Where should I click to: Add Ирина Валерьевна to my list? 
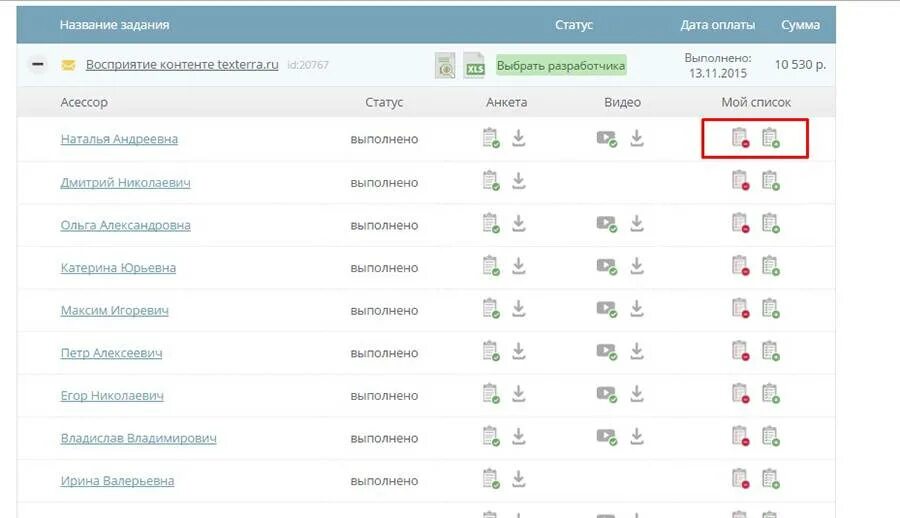click(x=770, y=478)
